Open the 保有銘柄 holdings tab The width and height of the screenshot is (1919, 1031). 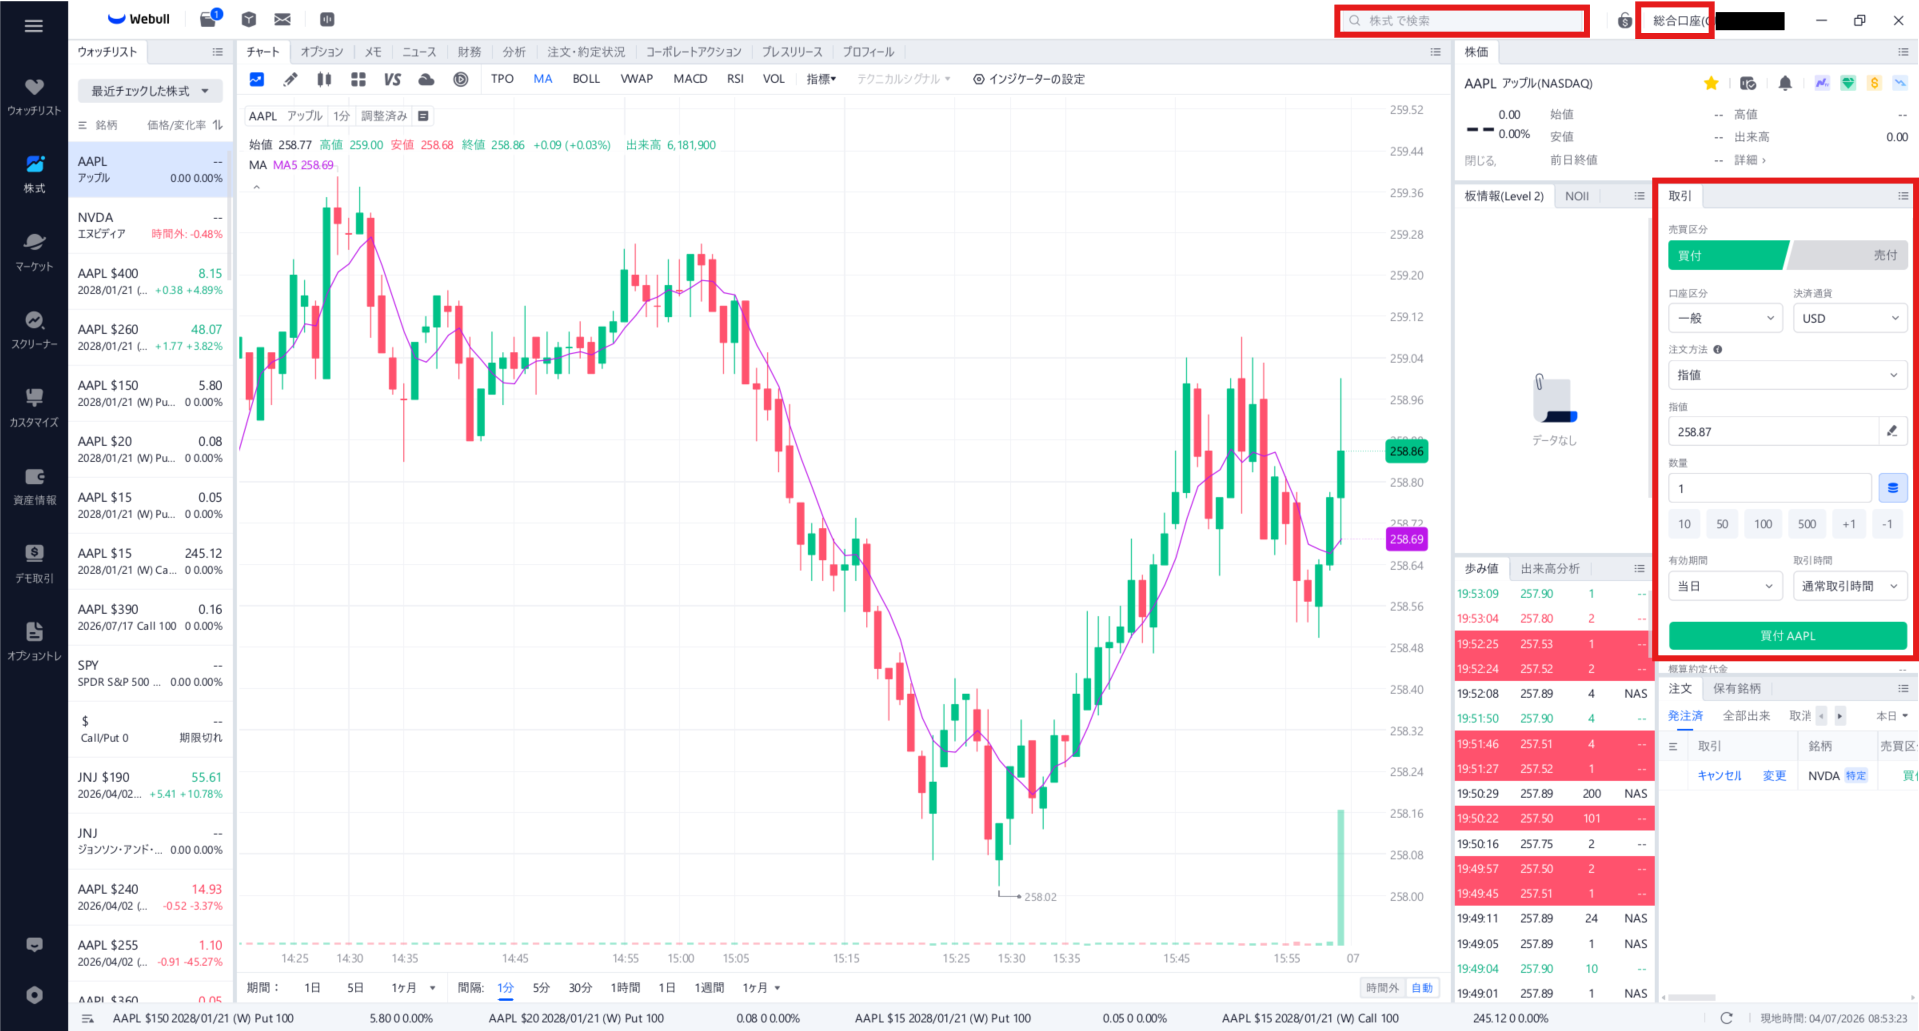pos(1736,688)
